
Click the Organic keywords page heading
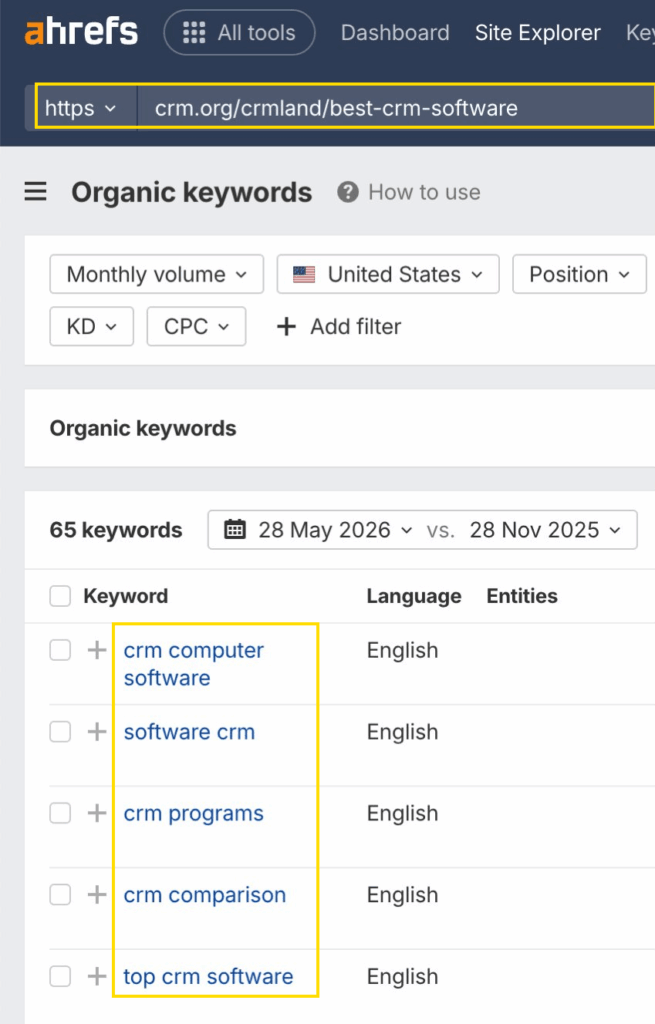[x=191, y=192]
